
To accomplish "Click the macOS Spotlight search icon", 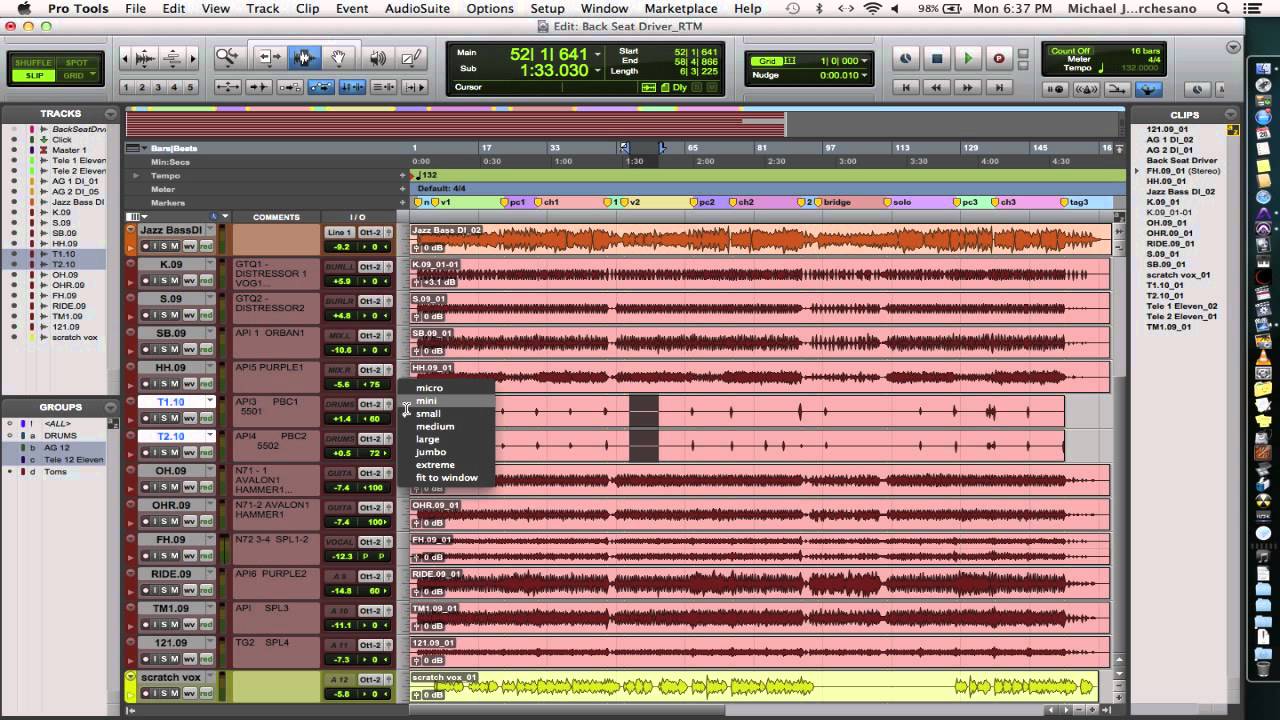I will (1224, 8).
